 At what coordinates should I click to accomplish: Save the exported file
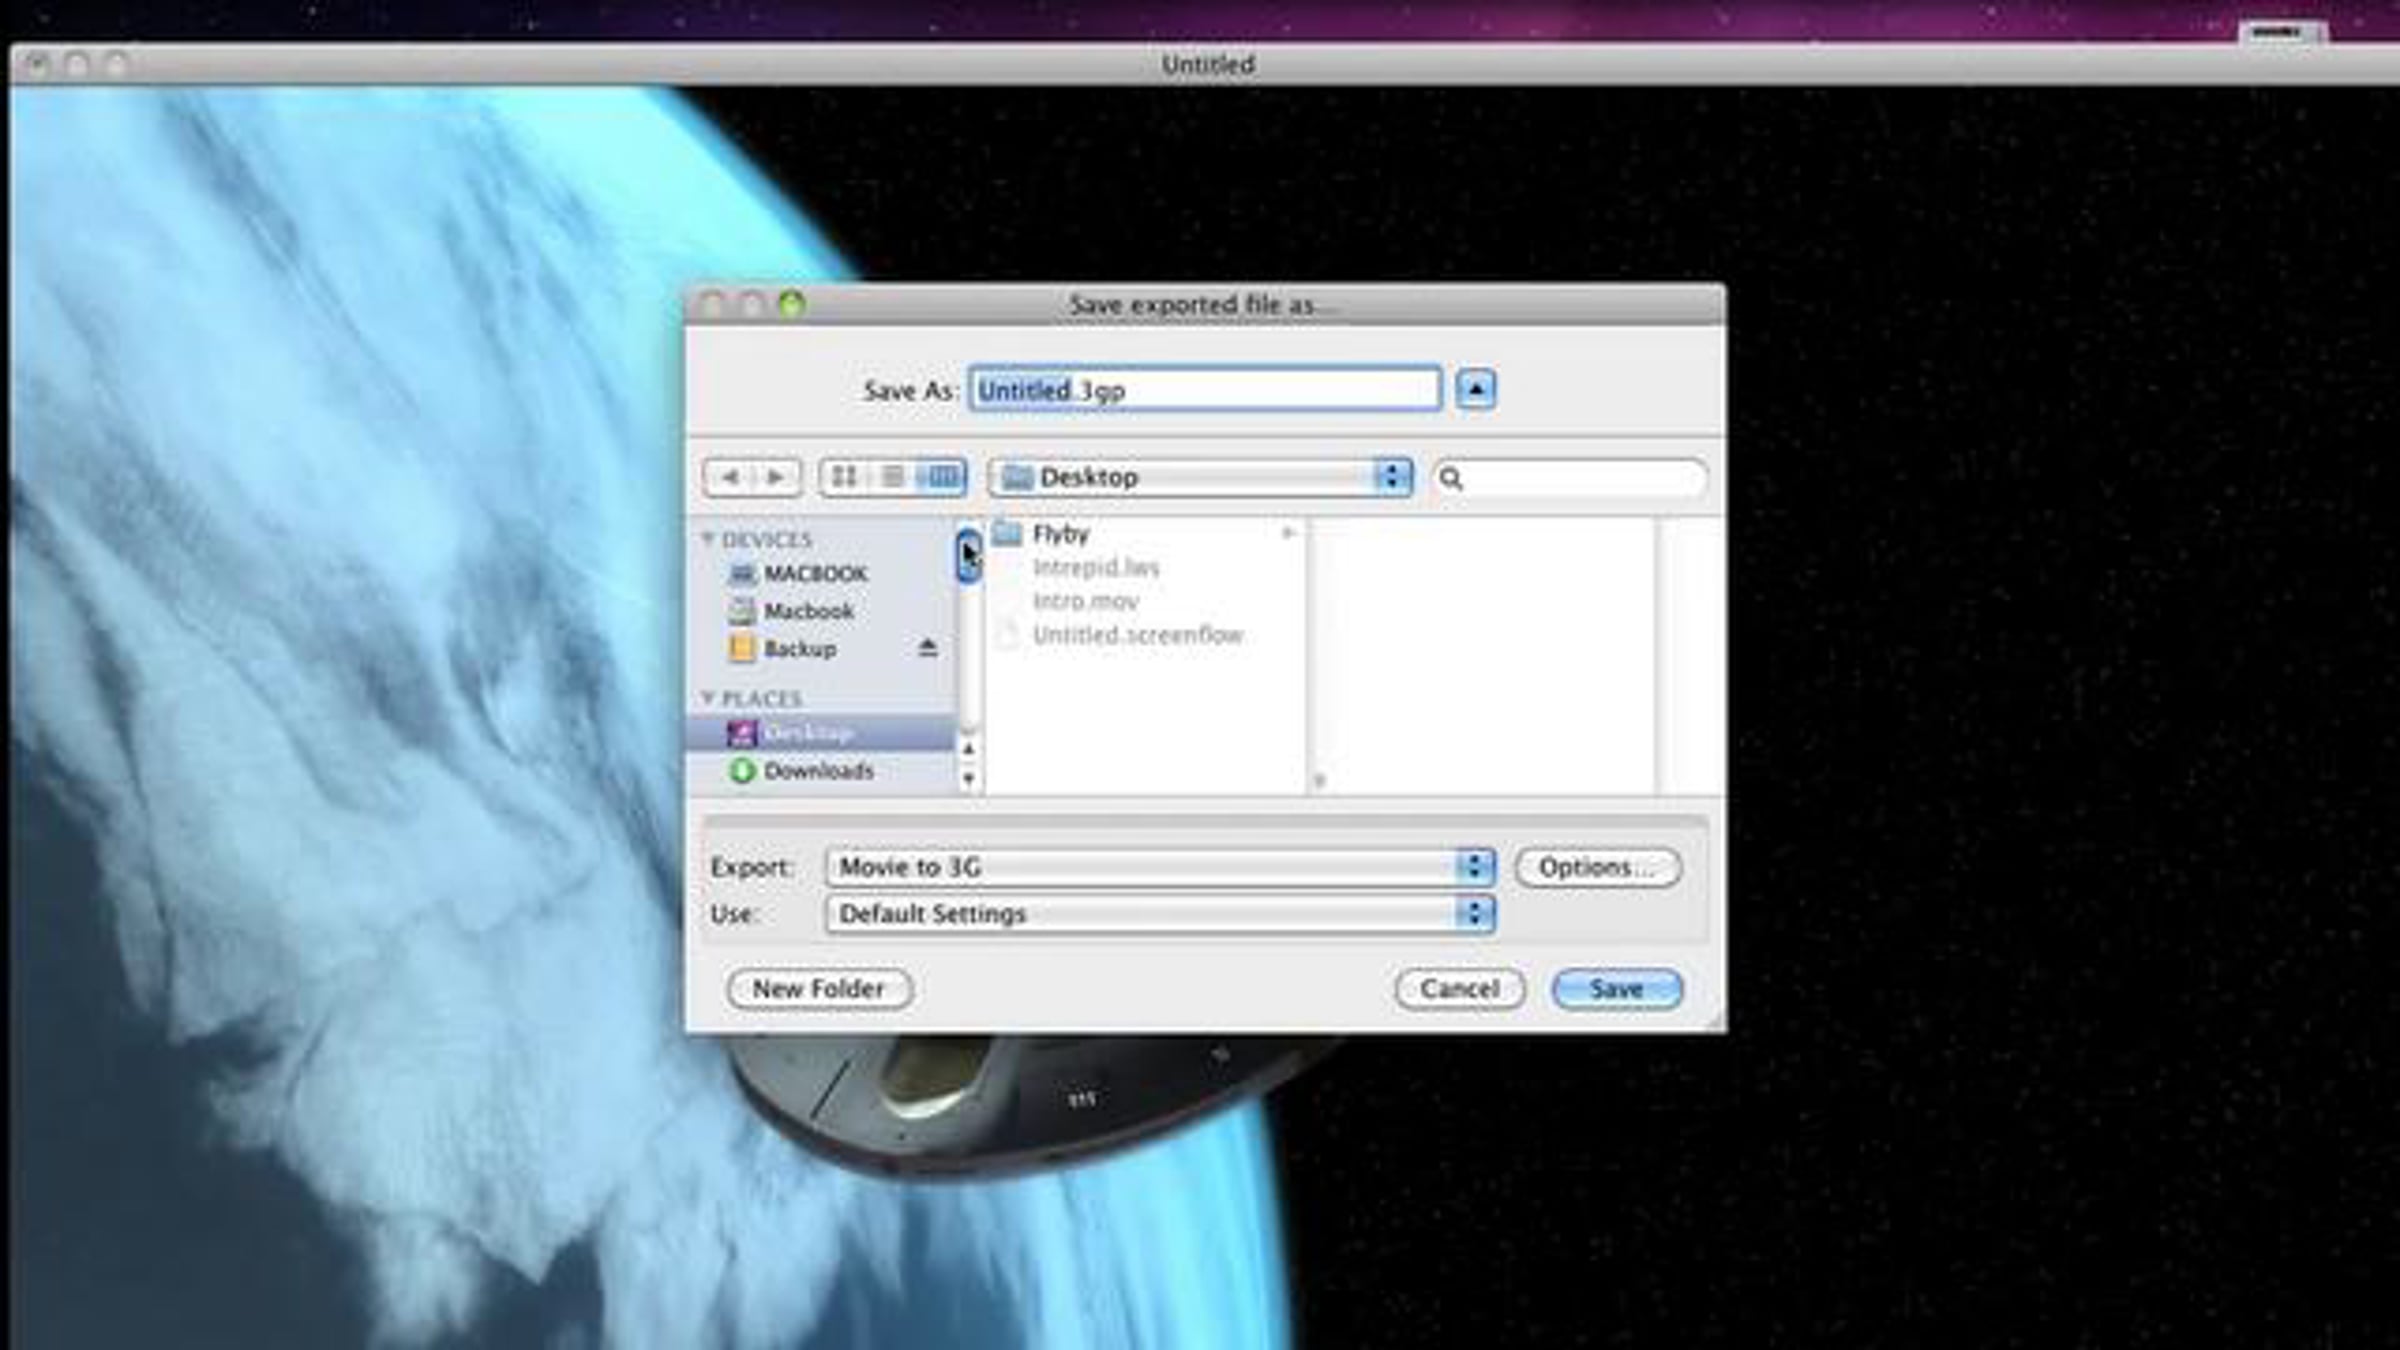(1616, 989)
